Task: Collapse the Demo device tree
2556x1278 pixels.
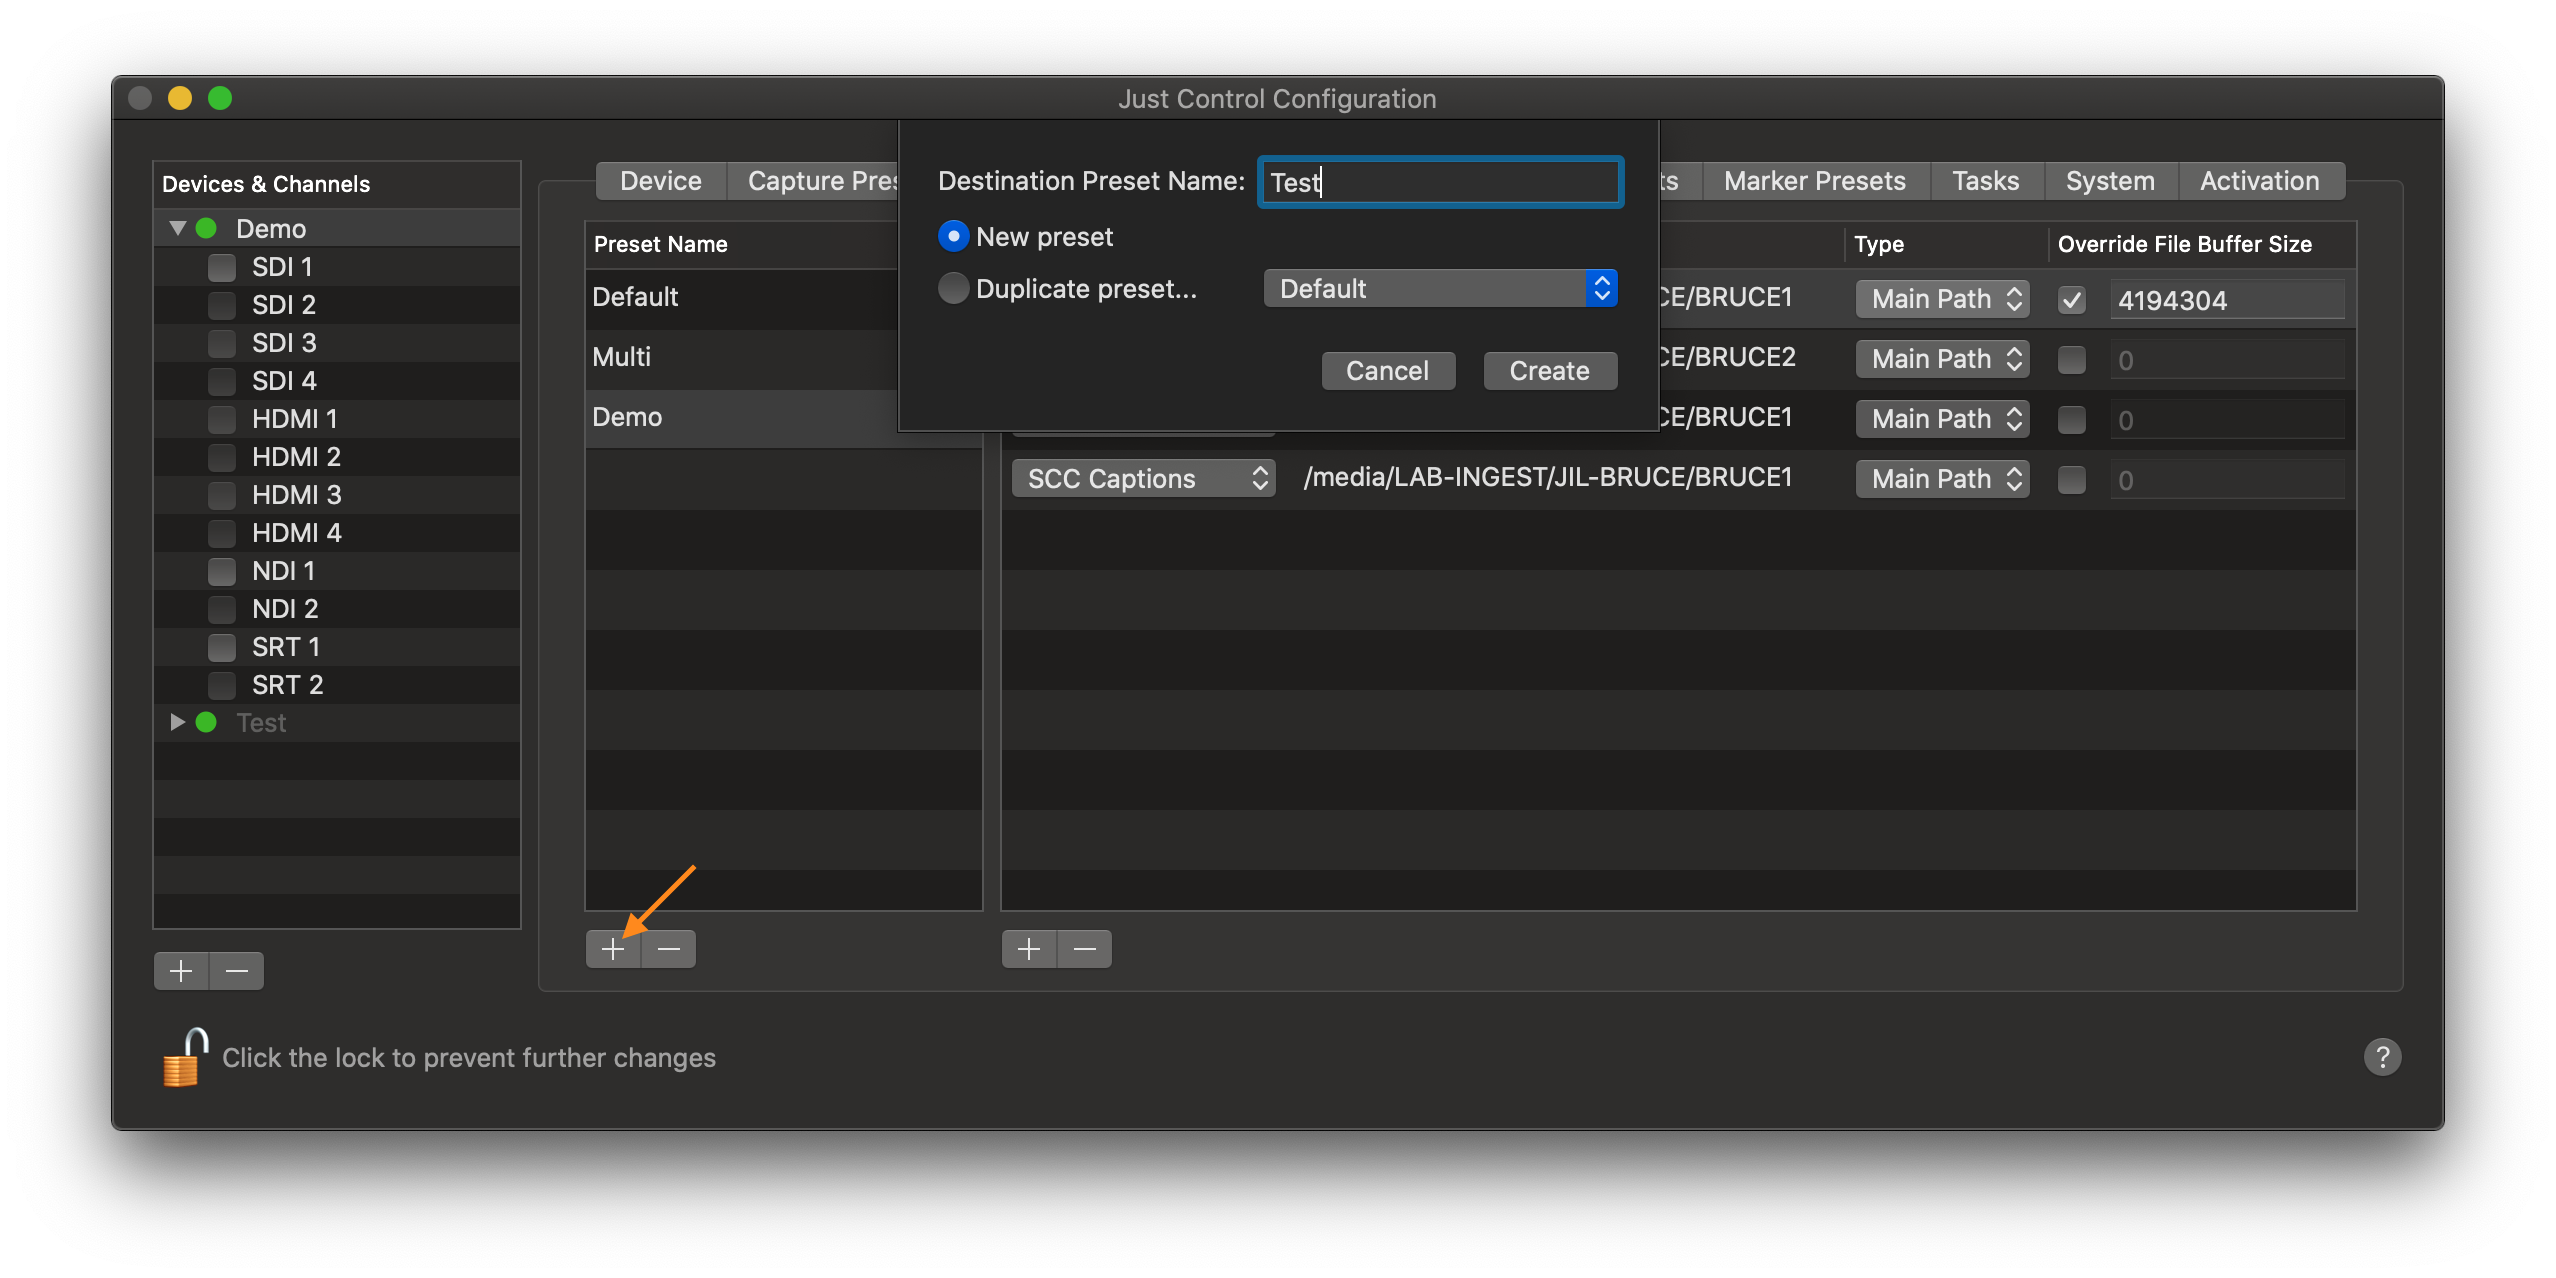Action: point(178,228)
